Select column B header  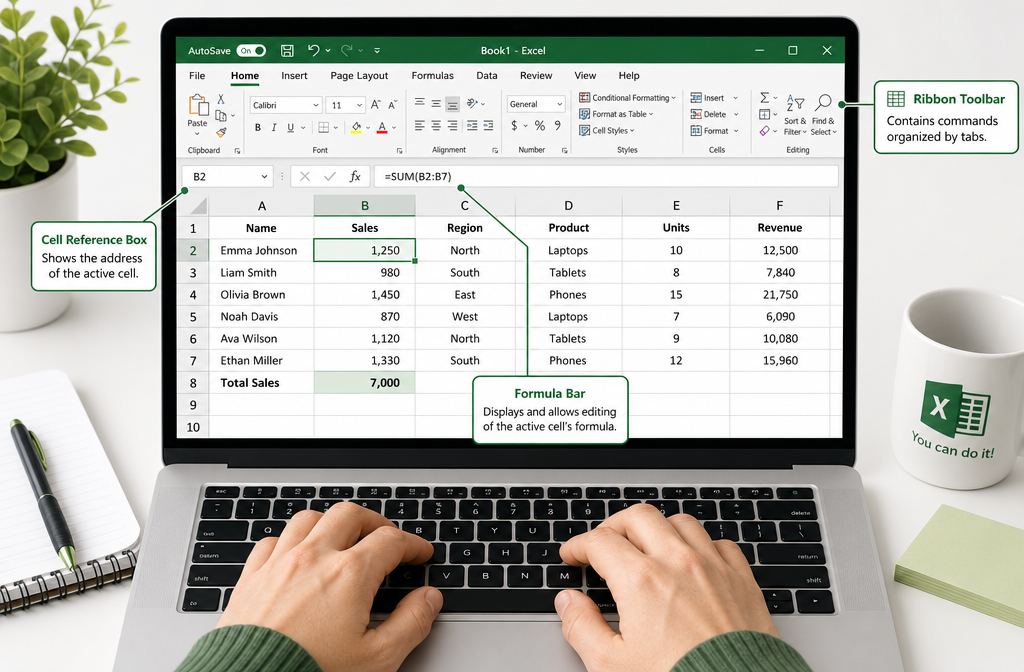364,206
